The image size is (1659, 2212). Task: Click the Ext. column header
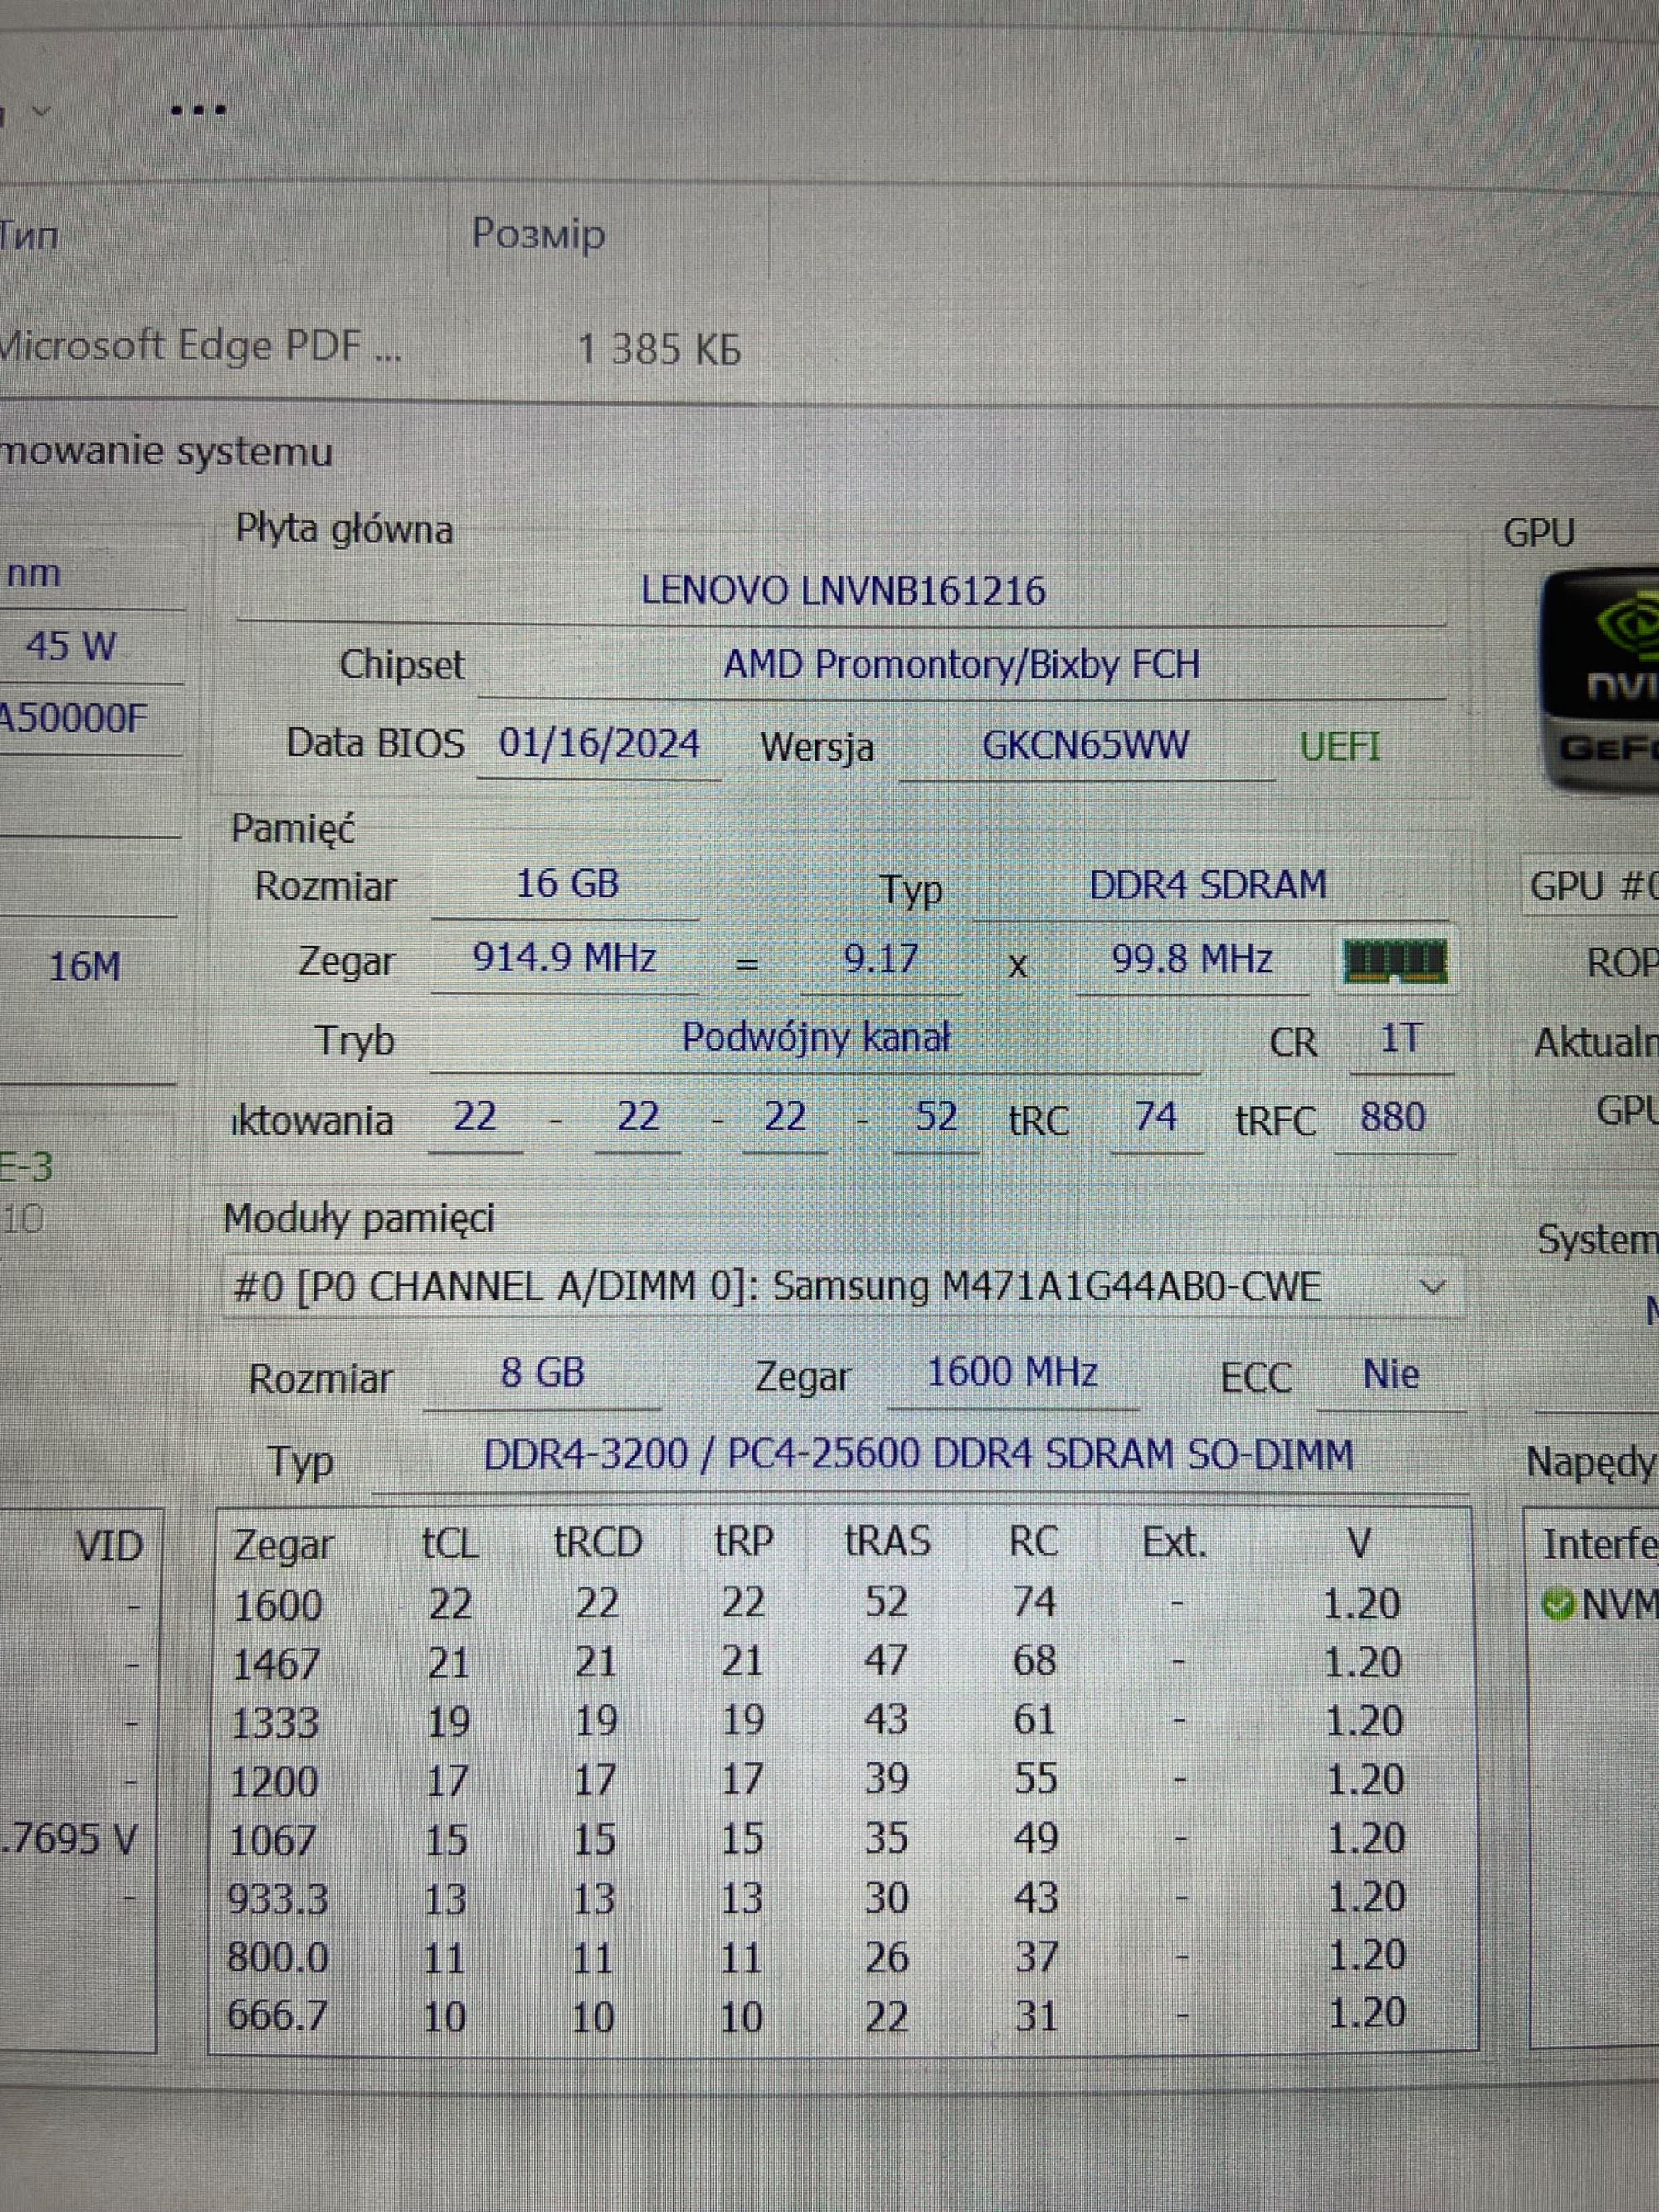pos(1175,1543)
